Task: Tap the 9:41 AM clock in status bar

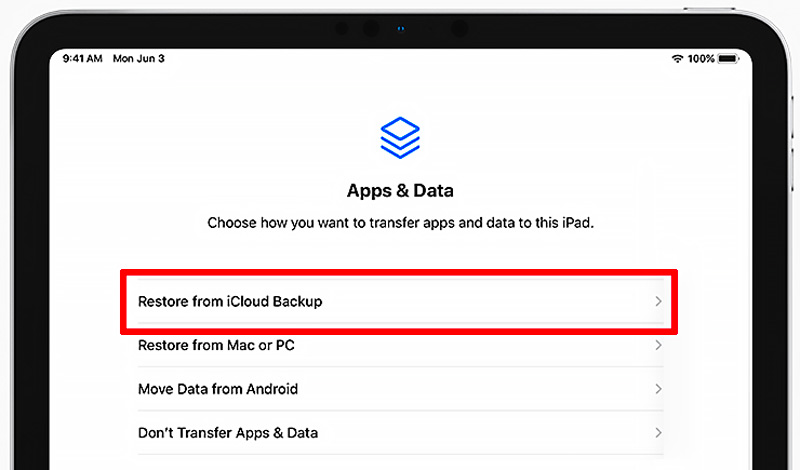Action: click(82, 59)
